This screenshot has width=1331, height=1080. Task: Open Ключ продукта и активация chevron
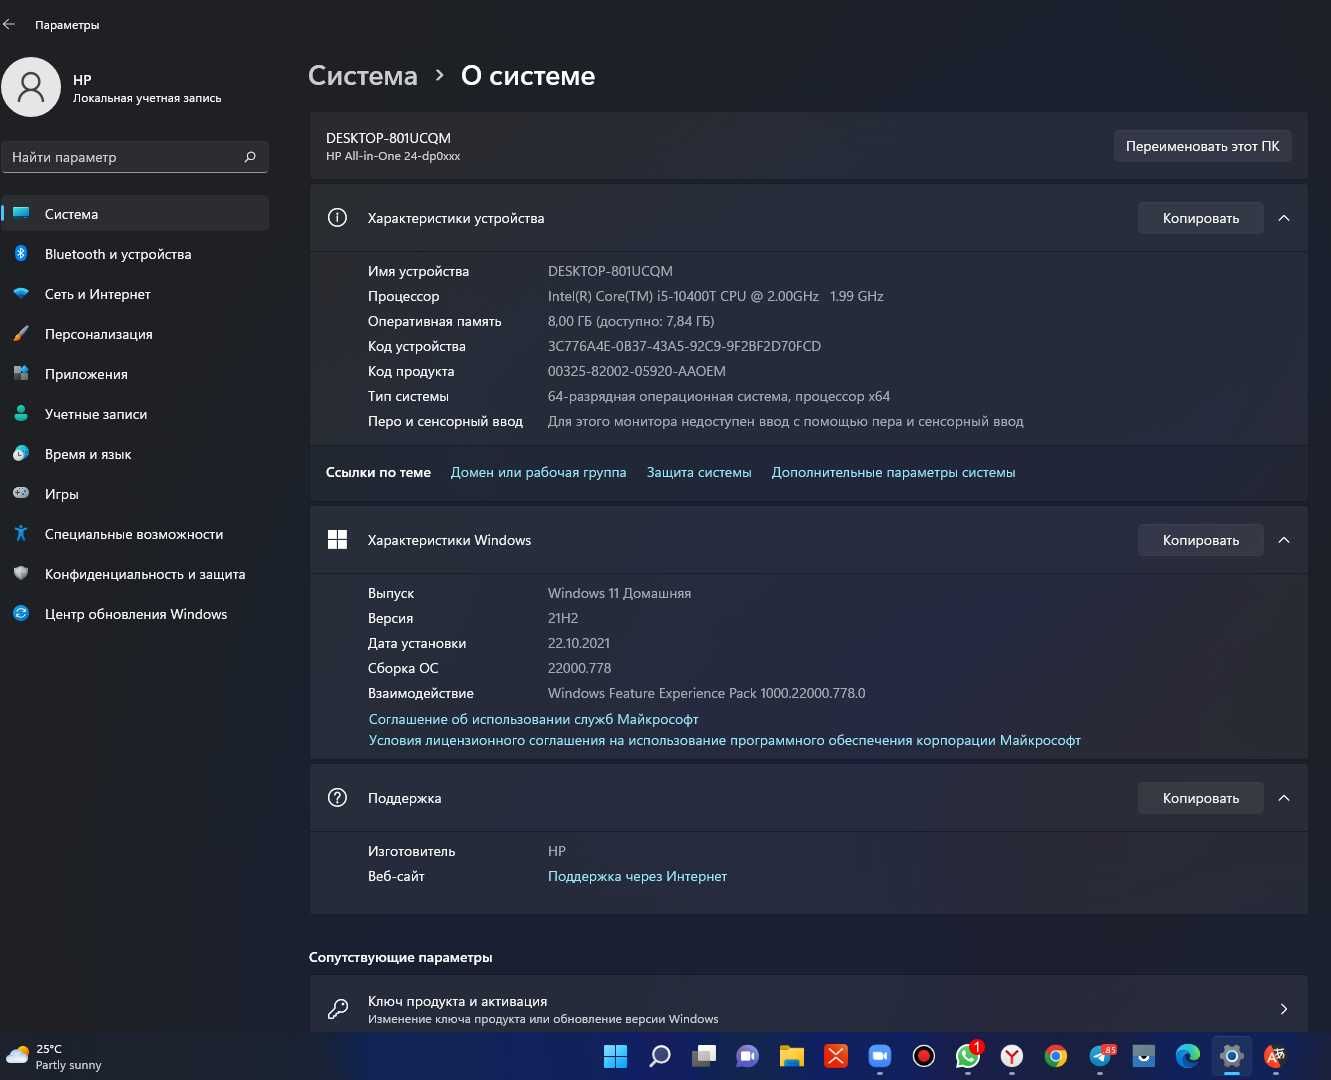[x=1284, y=1009]
